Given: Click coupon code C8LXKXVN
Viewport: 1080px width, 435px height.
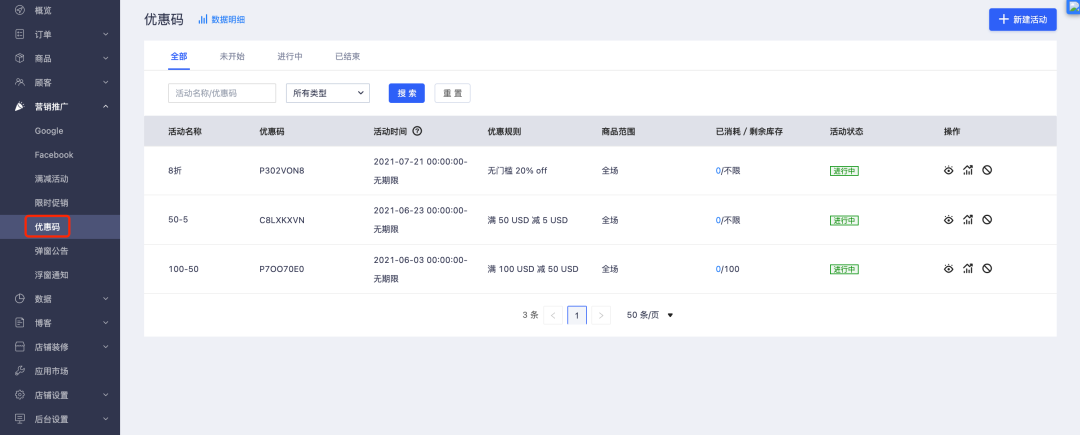Looking at the screenshot, I should [282, 220].
